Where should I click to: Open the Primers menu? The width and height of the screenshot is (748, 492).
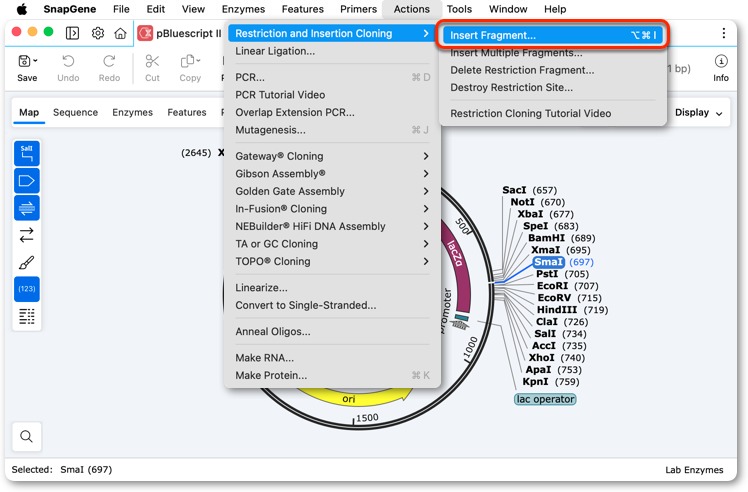click(x=358, y=9)
